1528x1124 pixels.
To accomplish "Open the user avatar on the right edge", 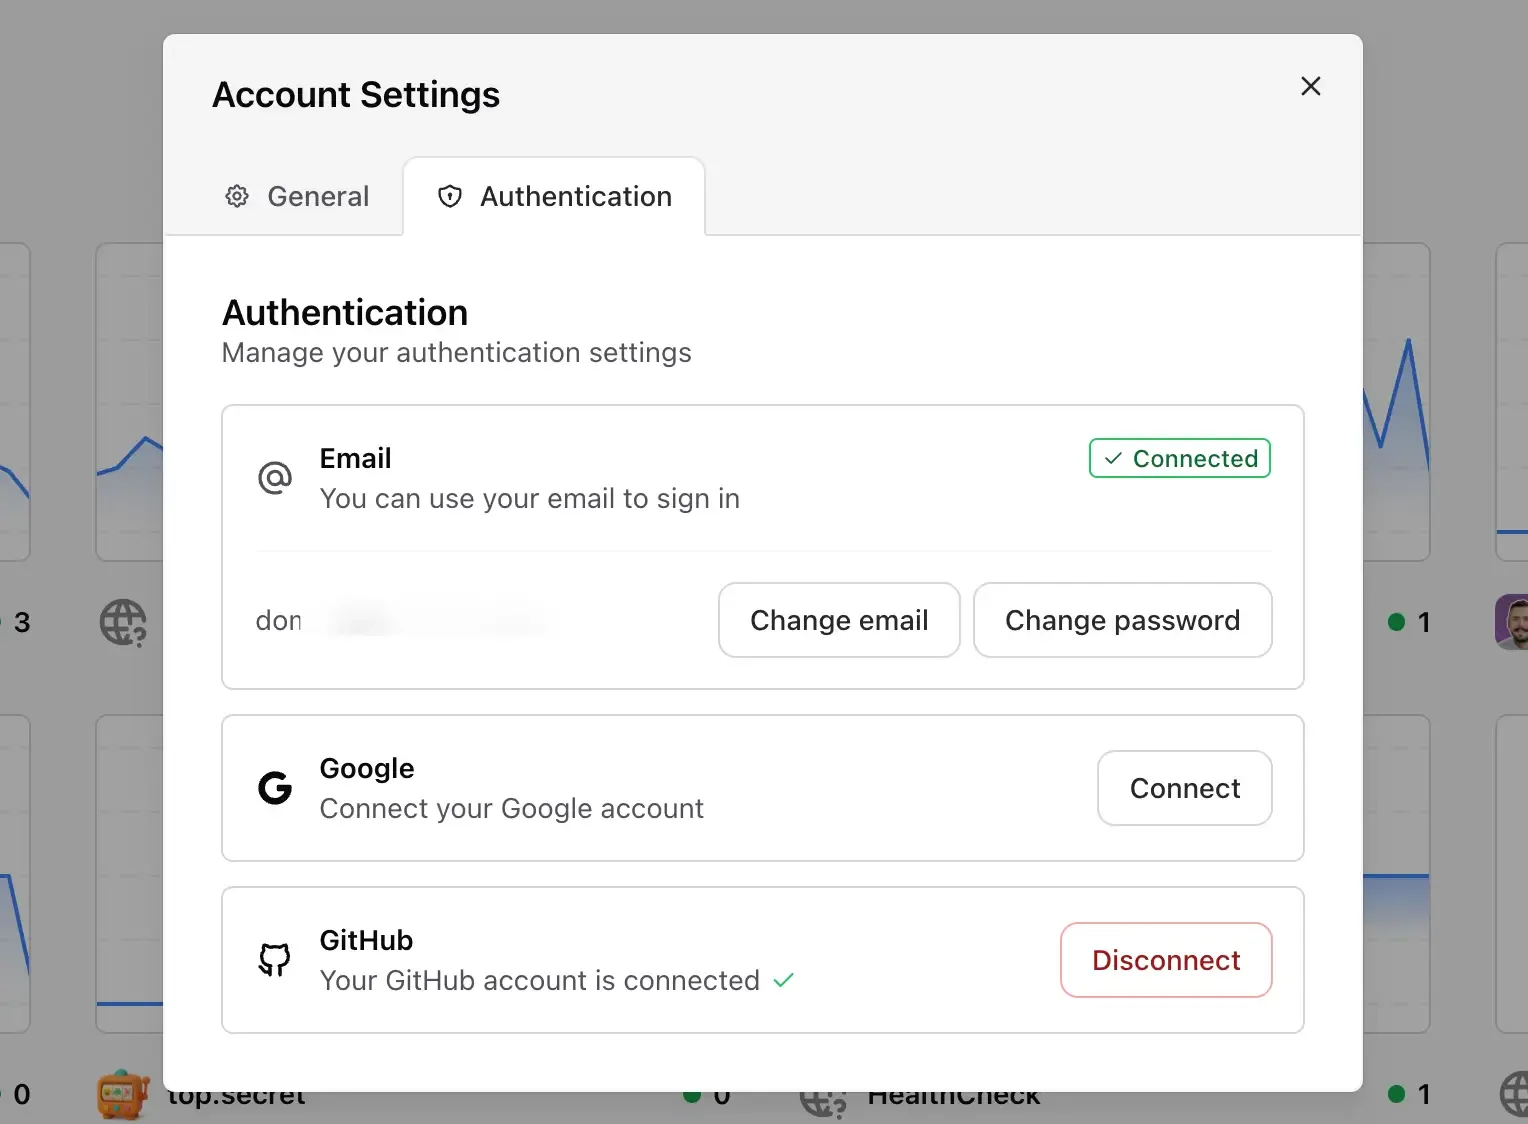I will (1513, 621).
